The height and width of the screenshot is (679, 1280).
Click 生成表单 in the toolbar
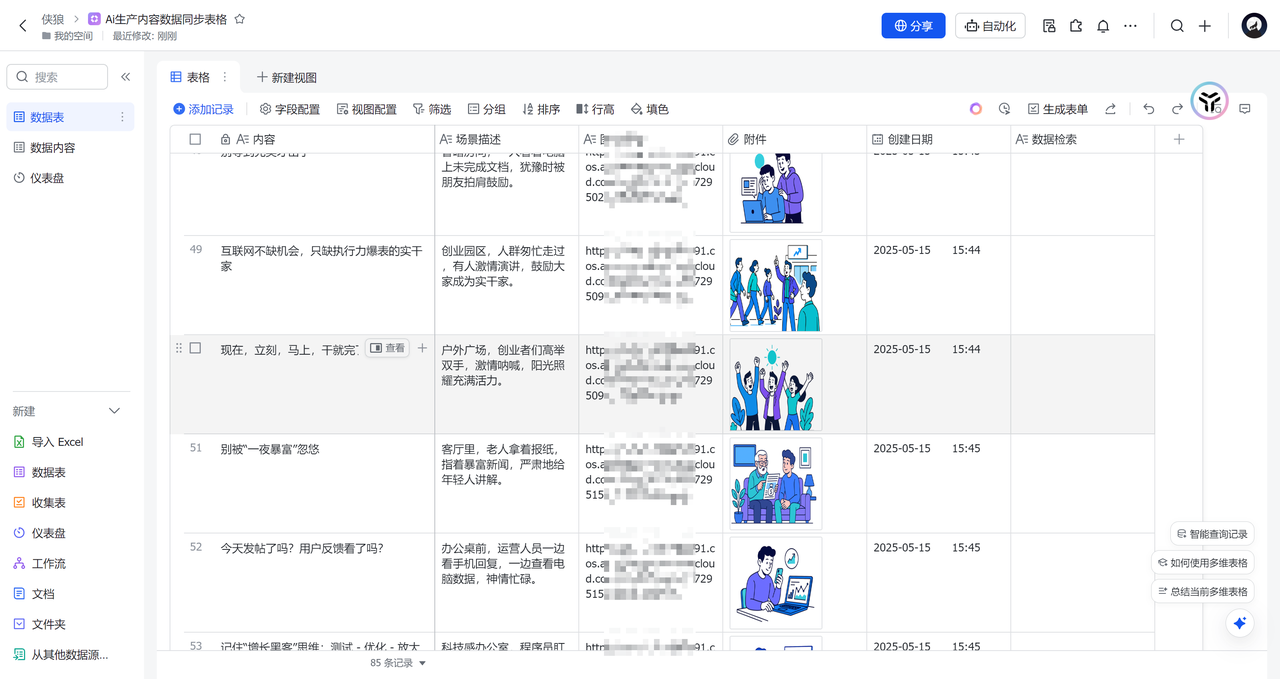pyautogui.click(x=1058, y=109)
